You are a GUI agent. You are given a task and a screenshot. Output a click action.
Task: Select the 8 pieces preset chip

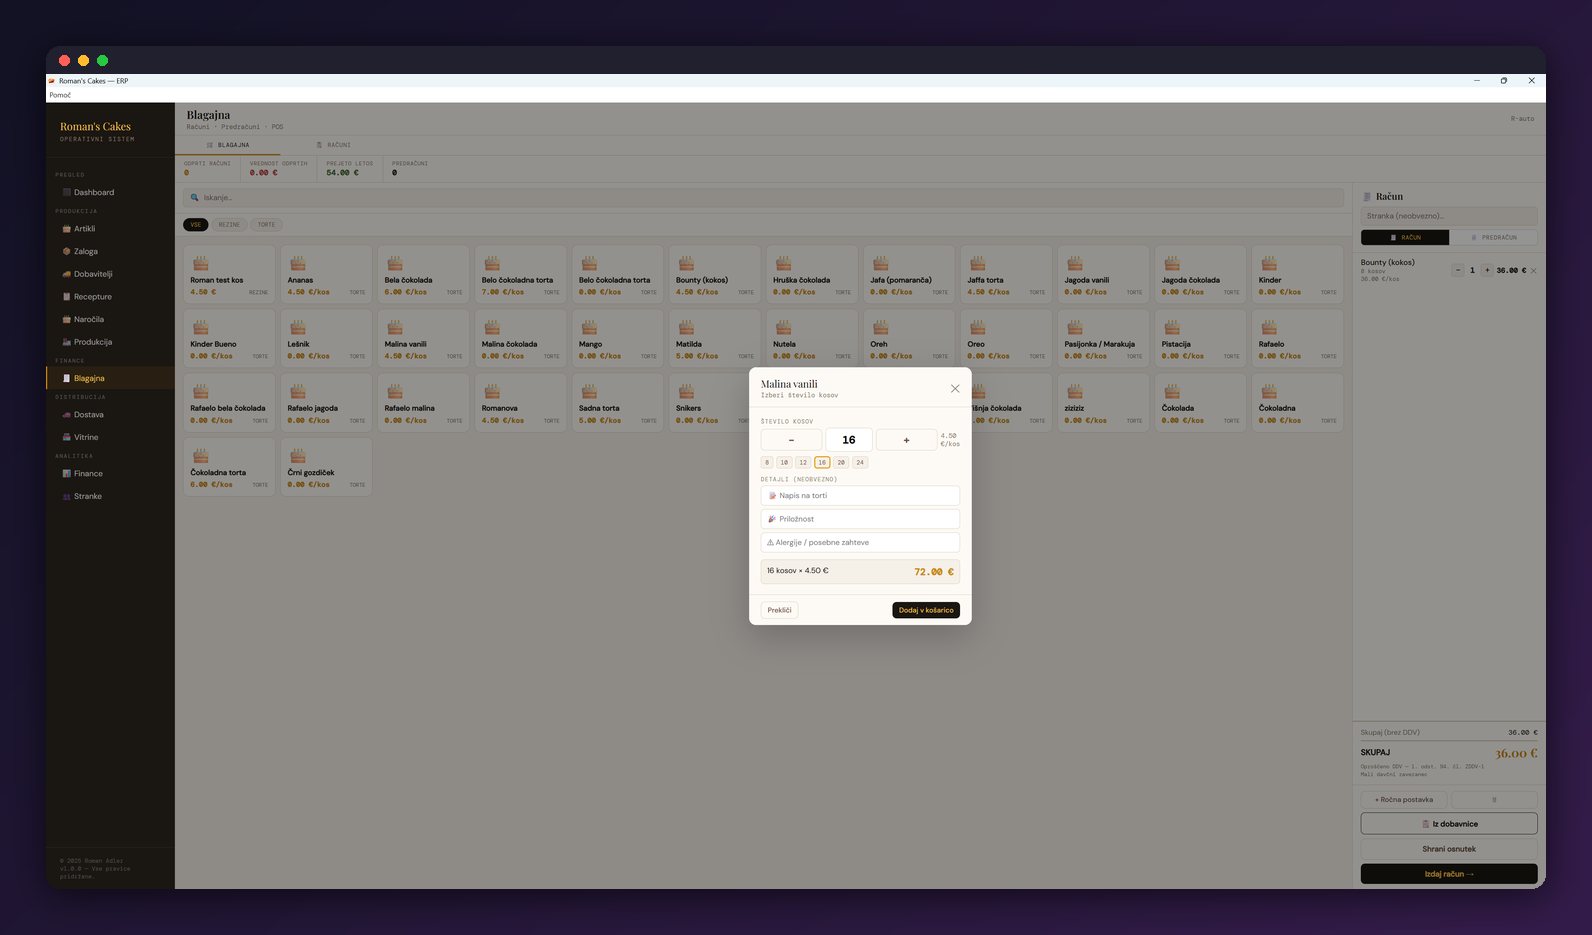(767, 463)
